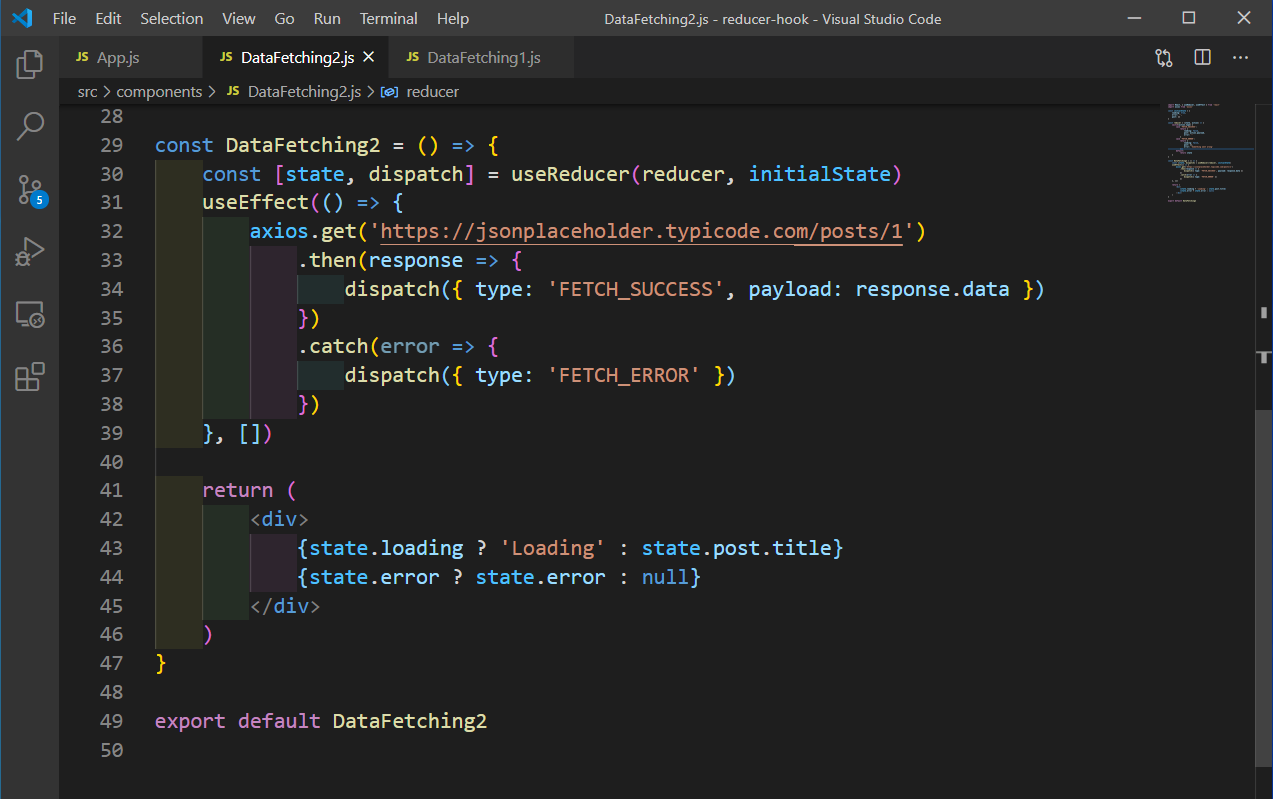The image size is (1273, 799).
Task: Minimize the VS Code window
Action: tap(1135, 18)
